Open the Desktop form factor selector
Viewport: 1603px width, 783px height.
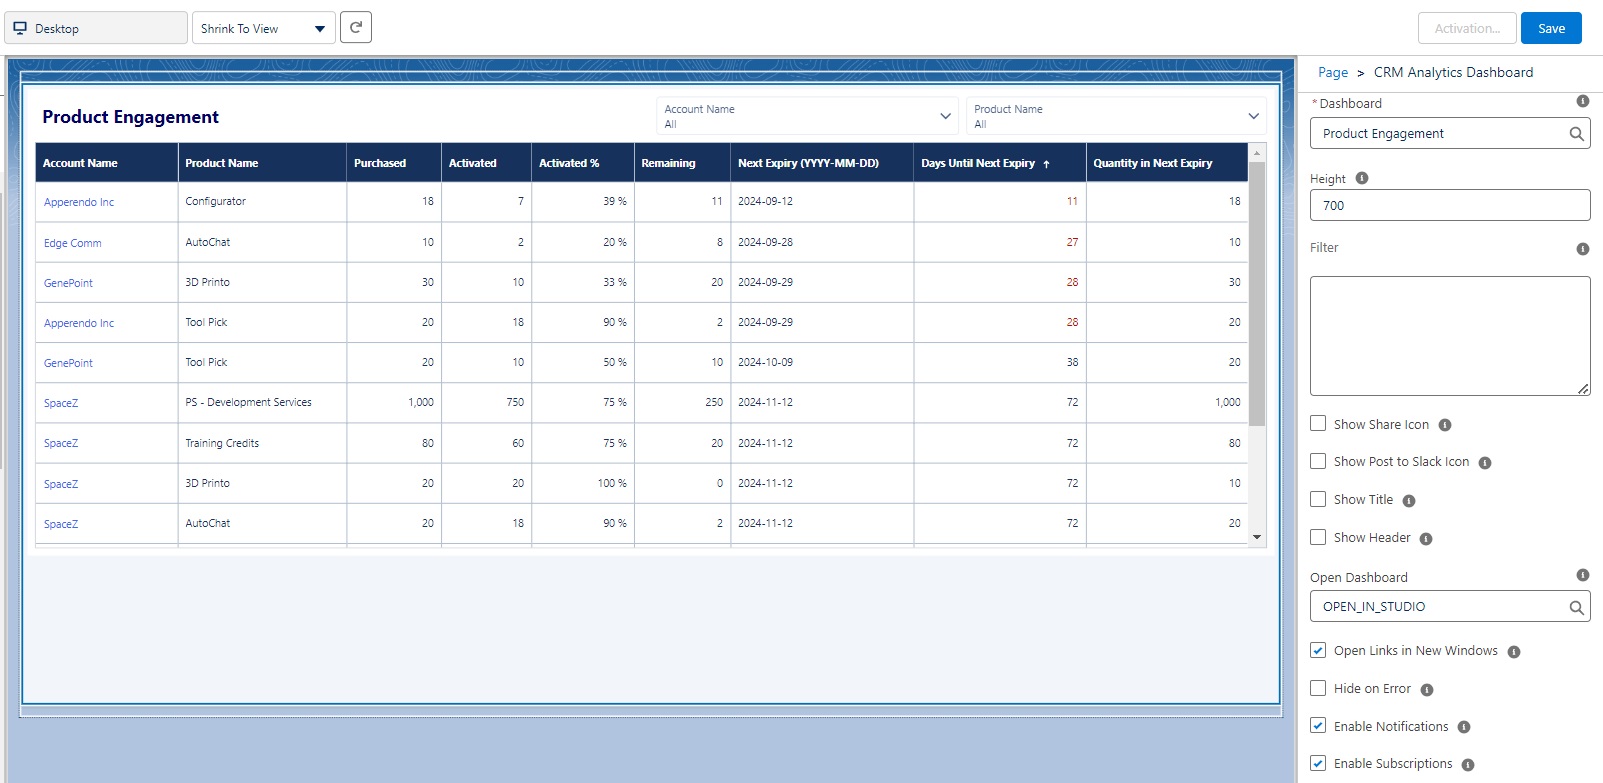96,28
